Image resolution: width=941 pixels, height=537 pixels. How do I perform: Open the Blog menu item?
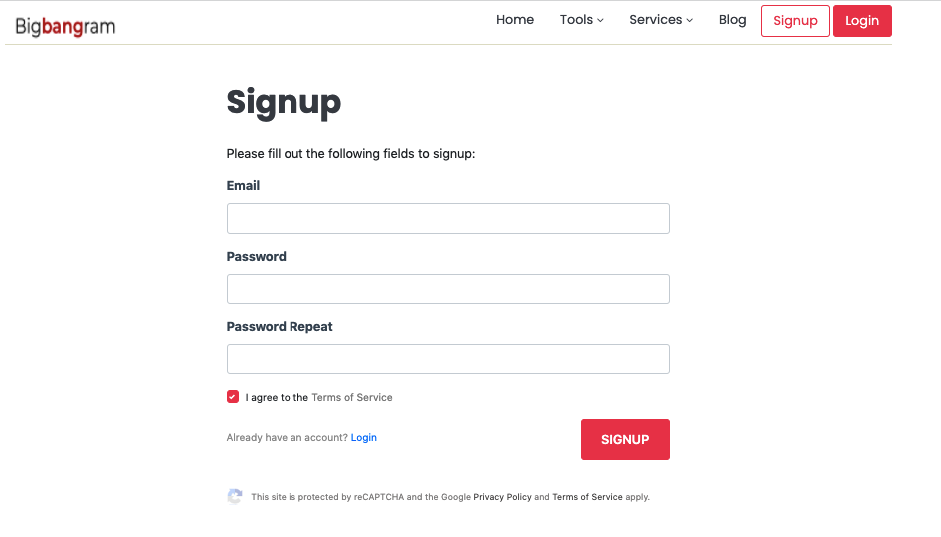coord(732,20)
